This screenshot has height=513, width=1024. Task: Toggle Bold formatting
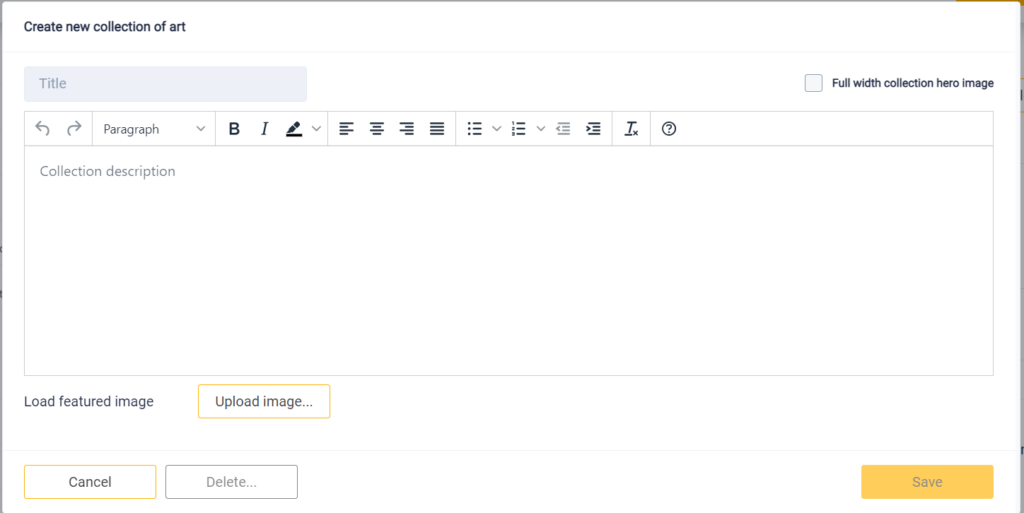[234, 129]
